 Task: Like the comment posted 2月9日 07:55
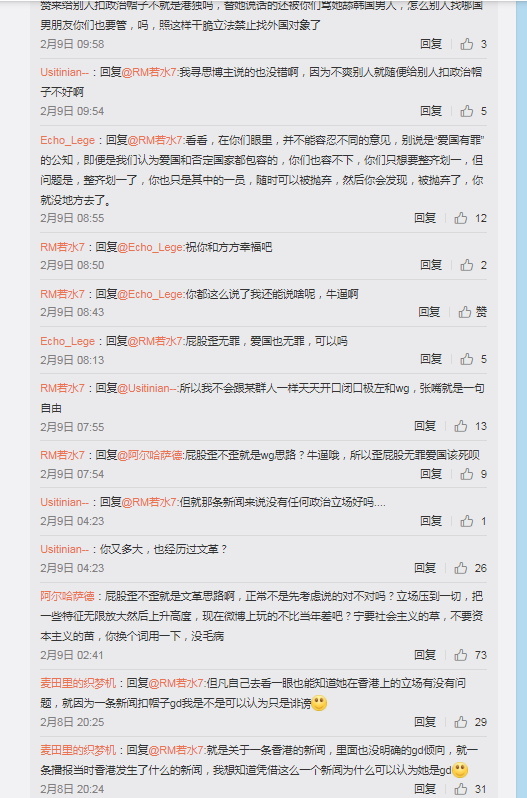pos(461,426)
